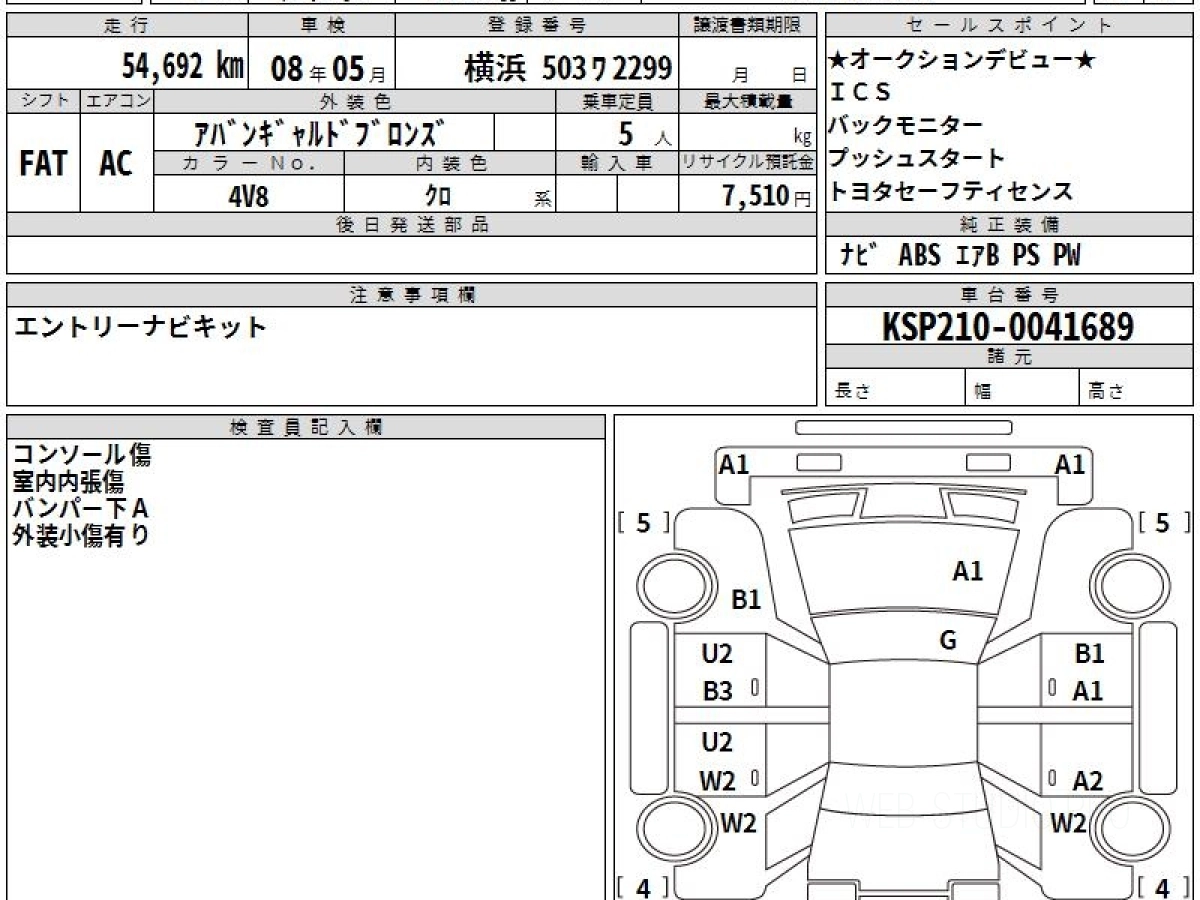Select the FAT shift value
The height and width of the screenshot is (900, 1200).
43,163
